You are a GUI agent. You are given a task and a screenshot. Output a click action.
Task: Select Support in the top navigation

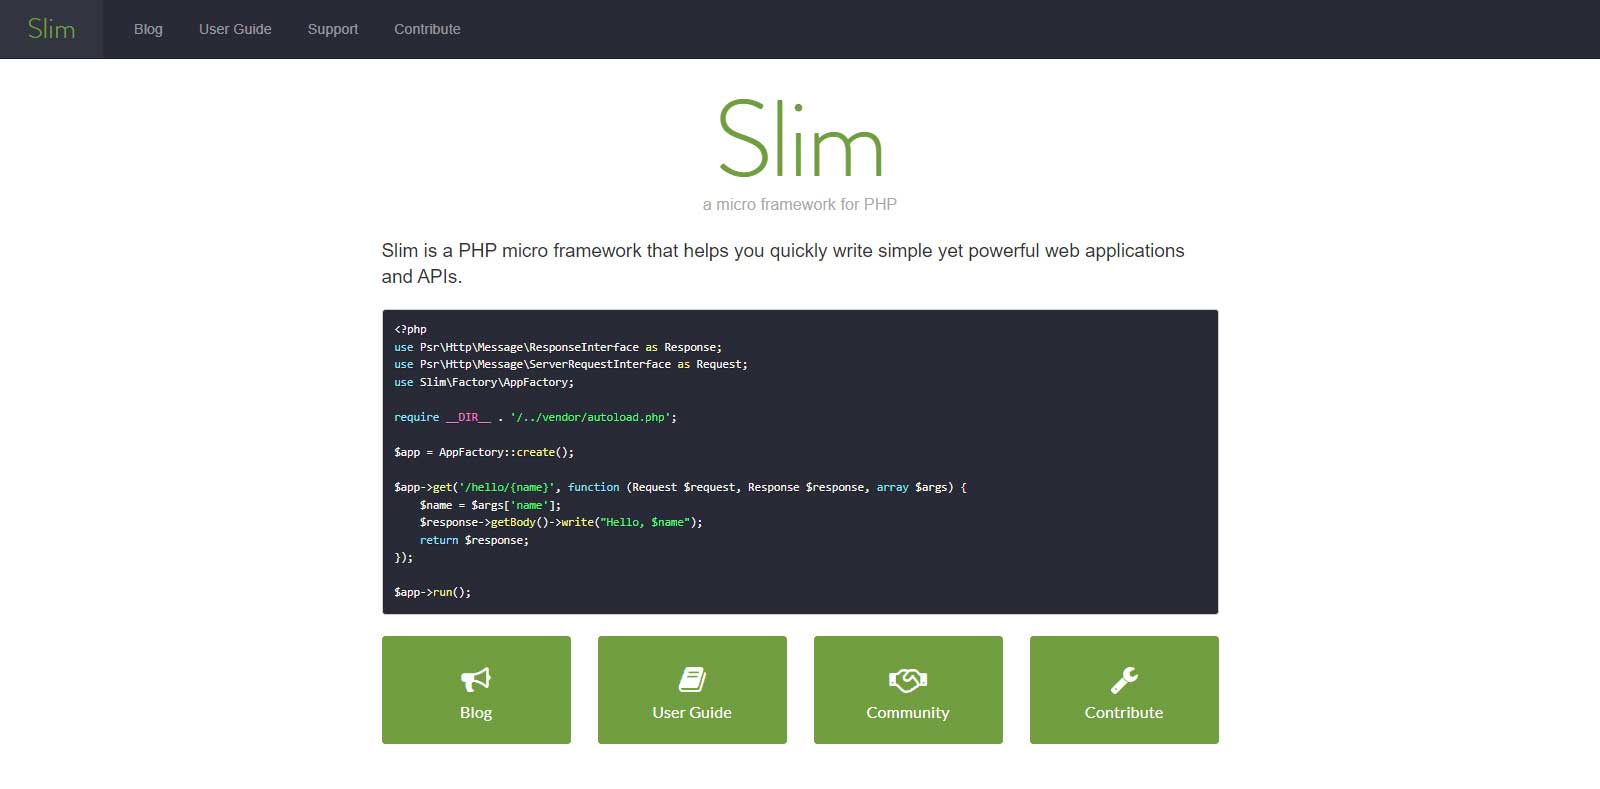pos(333,29)
